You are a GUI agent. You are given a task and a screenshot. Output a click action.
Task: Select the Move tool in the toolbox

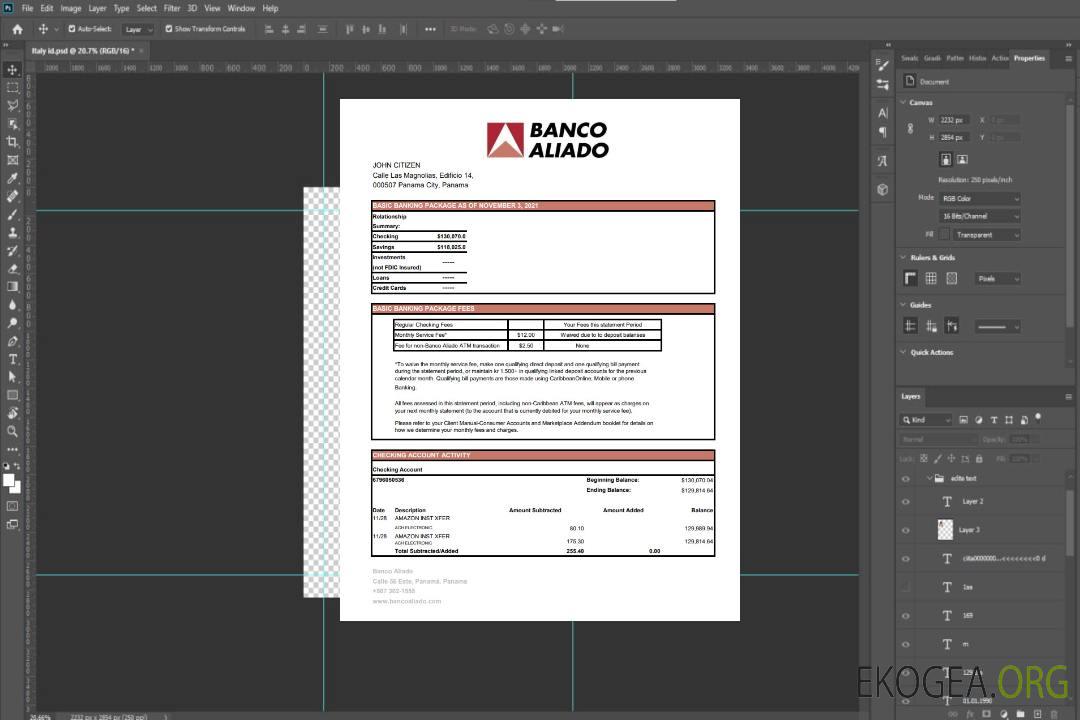(x=12, y=70)
